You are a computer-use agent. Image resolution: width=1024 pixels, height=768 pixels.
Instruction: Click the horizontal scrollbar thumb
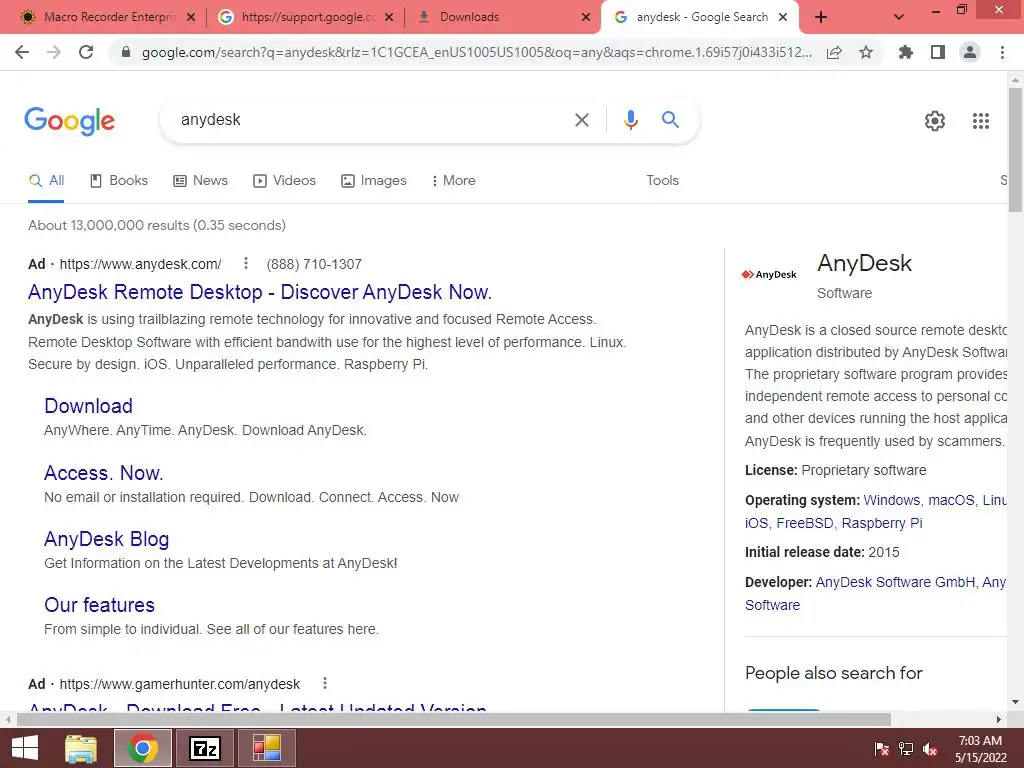(x=454, y=720)
